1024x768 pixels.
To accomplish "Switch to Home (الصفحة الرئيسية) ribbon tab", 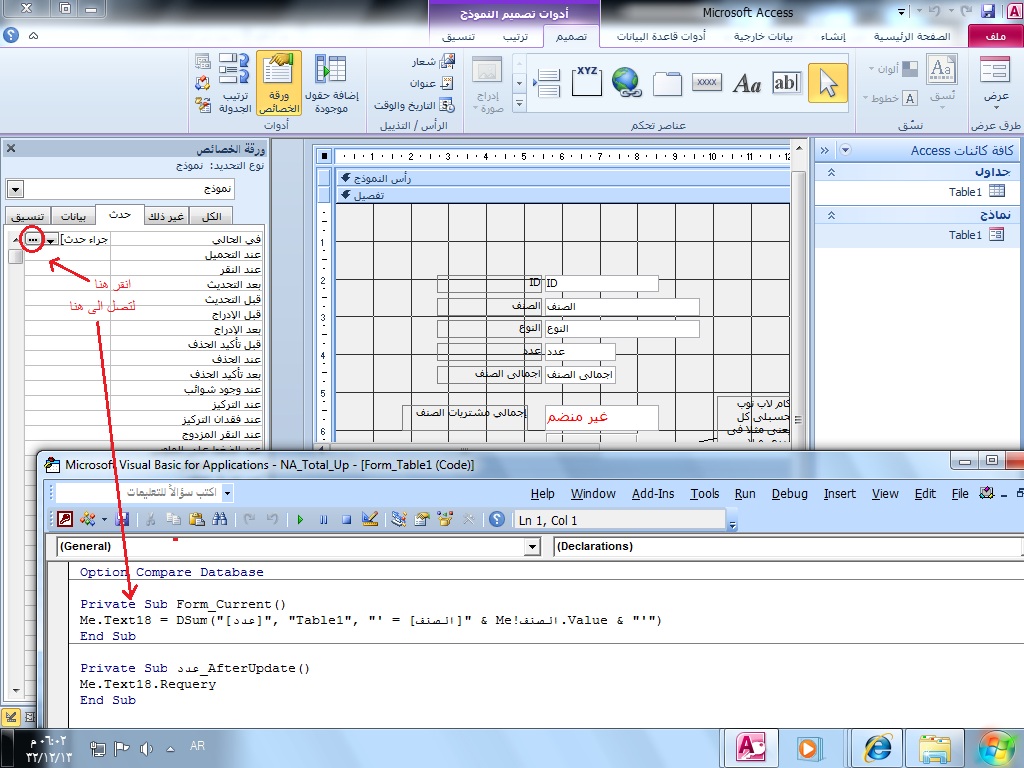I will tap(912, 37).
